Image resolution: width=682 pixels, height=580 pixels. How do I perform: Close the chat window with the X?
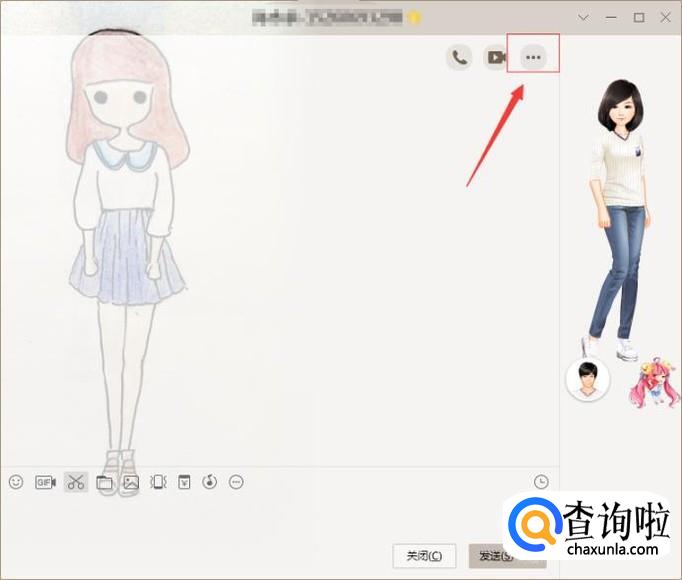click(665, 18)
